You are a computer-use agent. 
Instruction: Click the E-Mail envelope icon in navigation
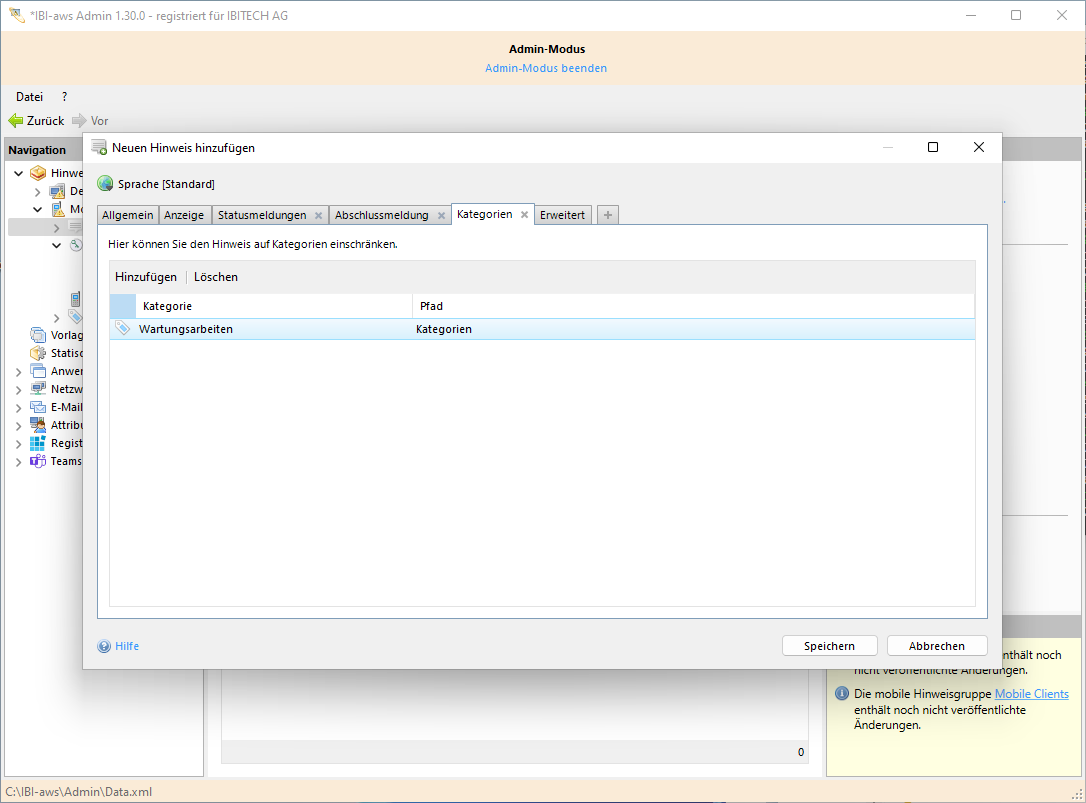coord(38,407)
